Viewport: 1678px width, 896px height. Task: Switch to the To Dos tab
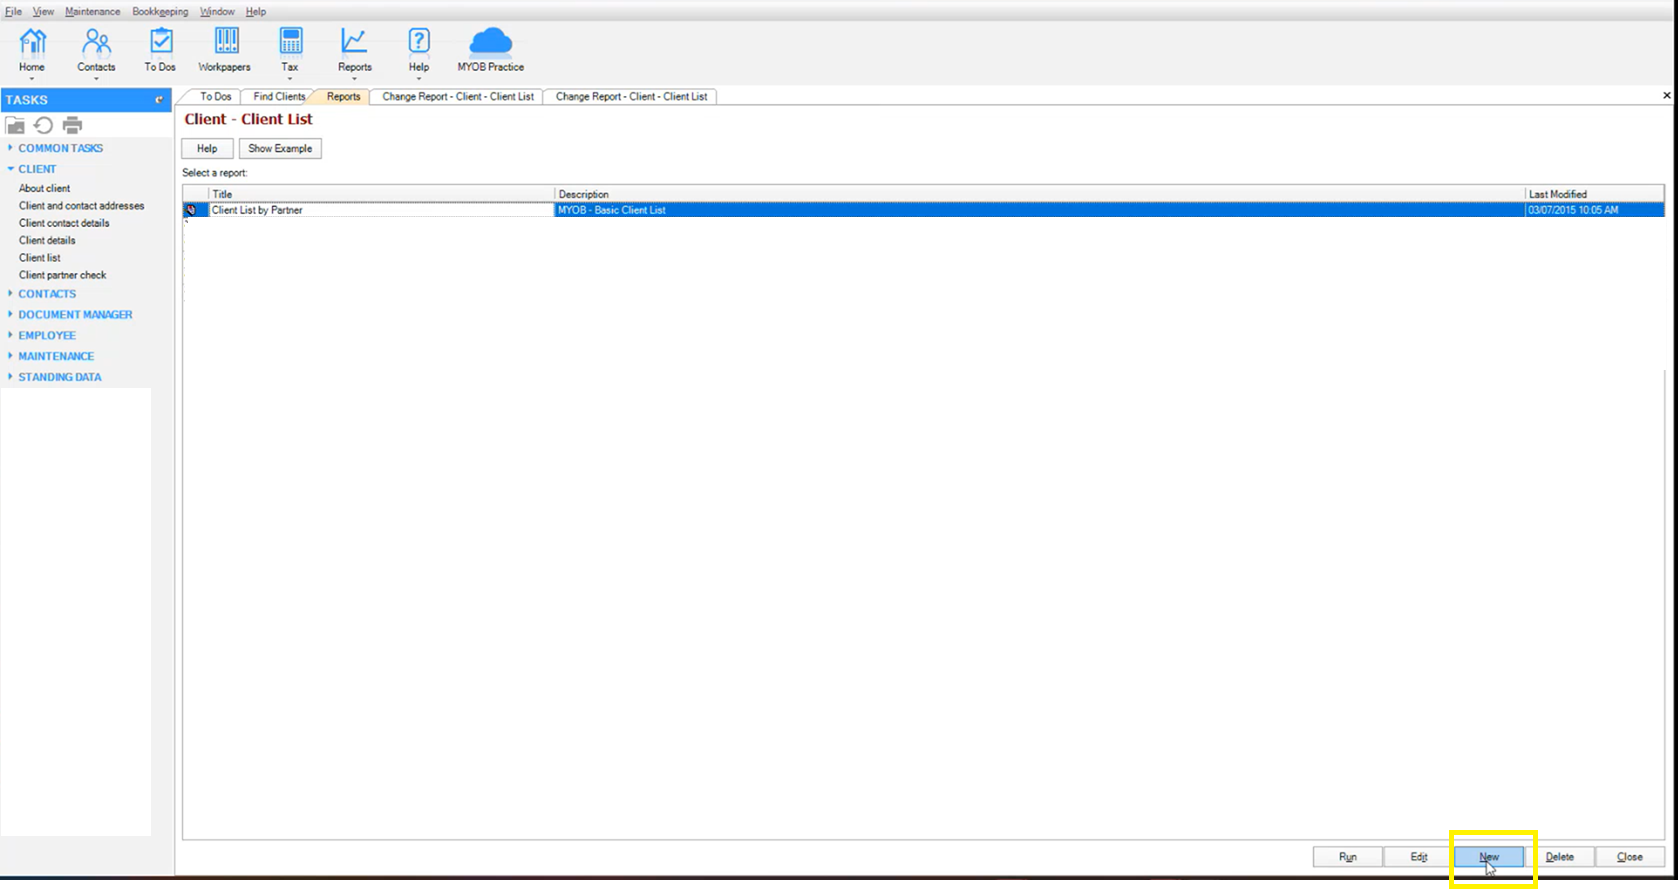(x=215, y=97)
